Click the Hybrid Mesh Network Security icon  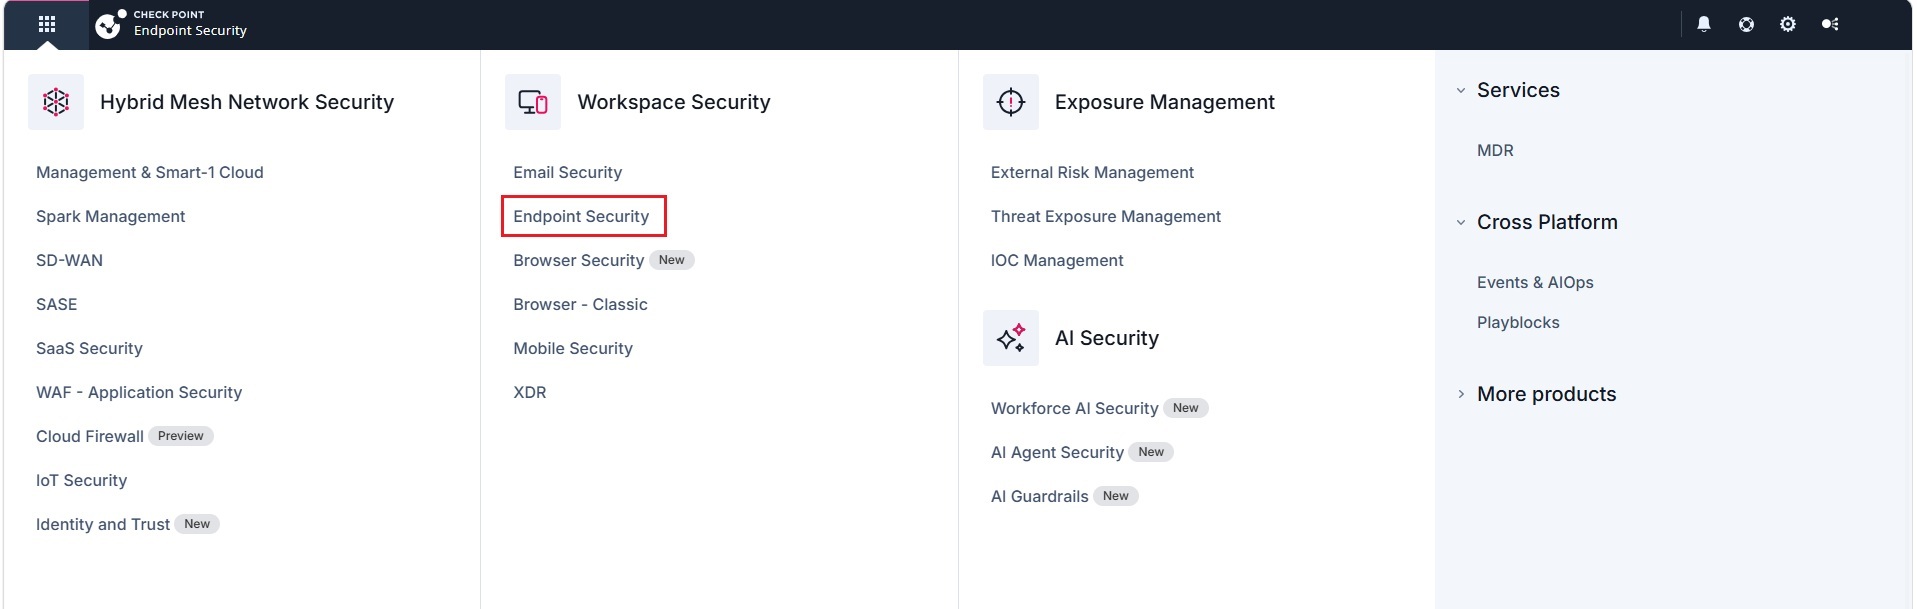coord(56,102)
